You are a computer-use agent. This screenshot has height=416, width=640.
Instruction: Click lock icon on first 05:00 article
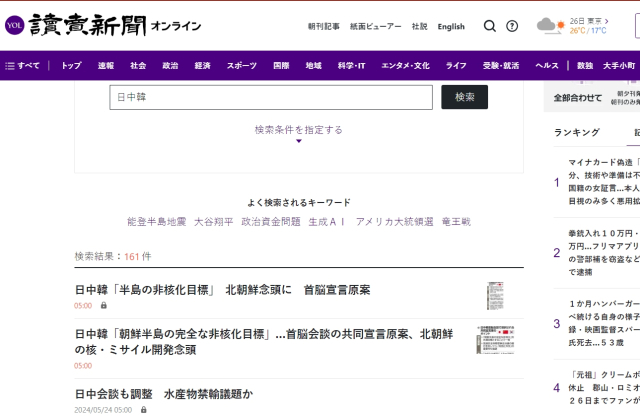(104, 305)
